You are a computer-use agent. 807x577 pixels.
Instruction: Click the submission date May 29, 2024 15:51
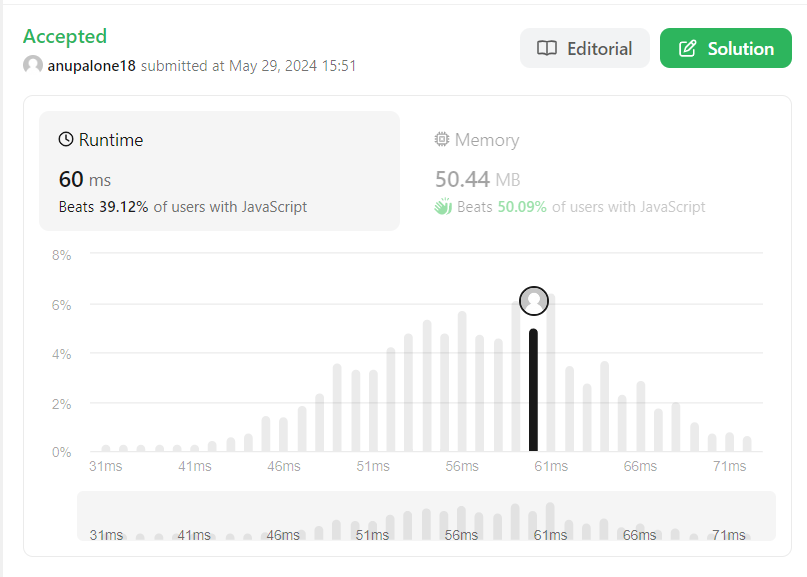coord(292,66)
